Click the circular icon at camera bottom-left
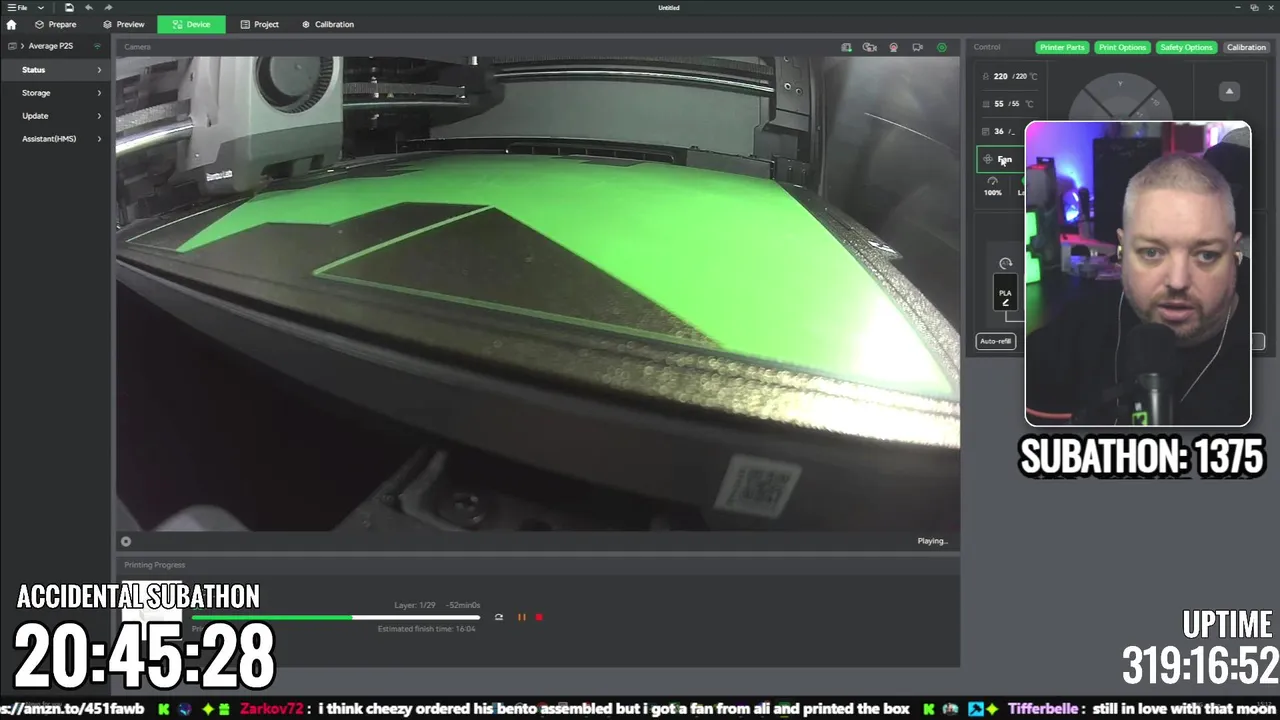This screenshot has height=720, width=1280. tap(126, 541)
